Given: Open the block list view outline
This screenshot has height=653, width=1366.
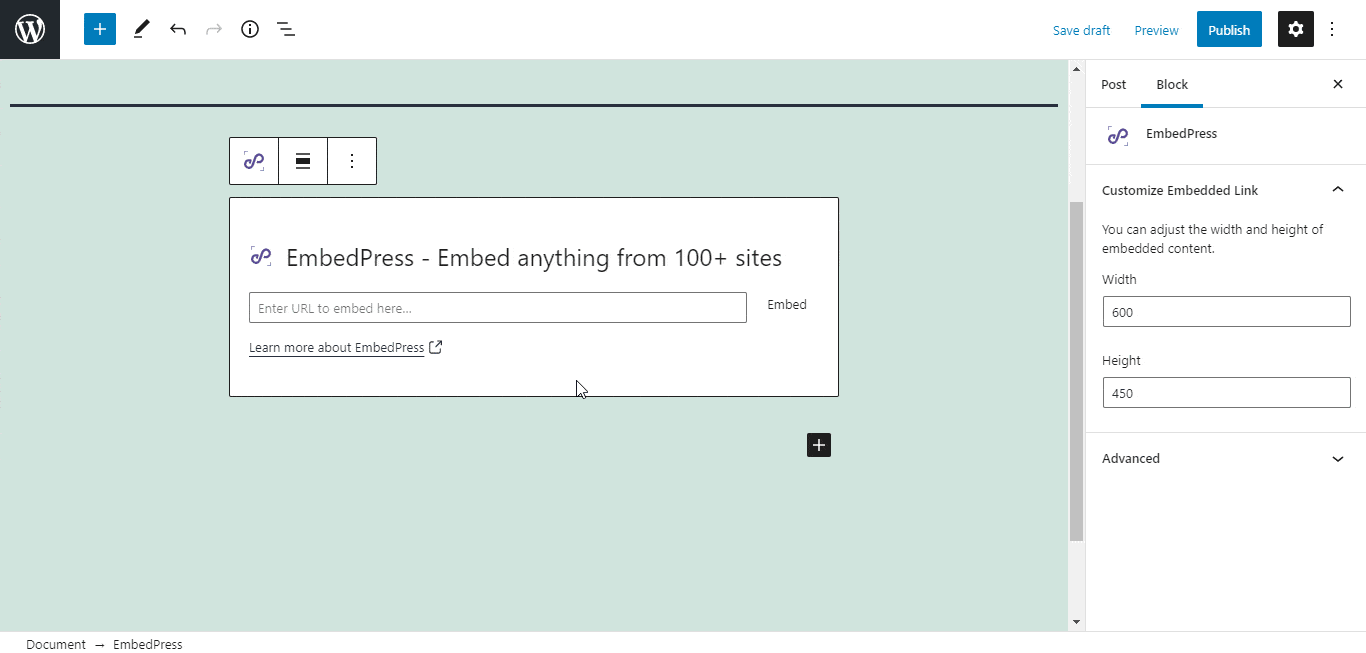Looking at the screenshot, I should pos(286,29).
